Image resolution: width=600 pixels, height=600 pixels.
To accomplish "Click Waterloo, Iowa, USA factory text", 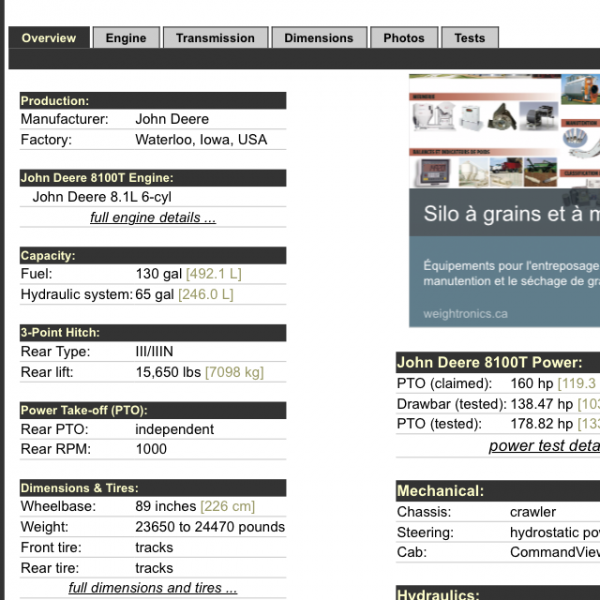I will [x=201, y=140].
